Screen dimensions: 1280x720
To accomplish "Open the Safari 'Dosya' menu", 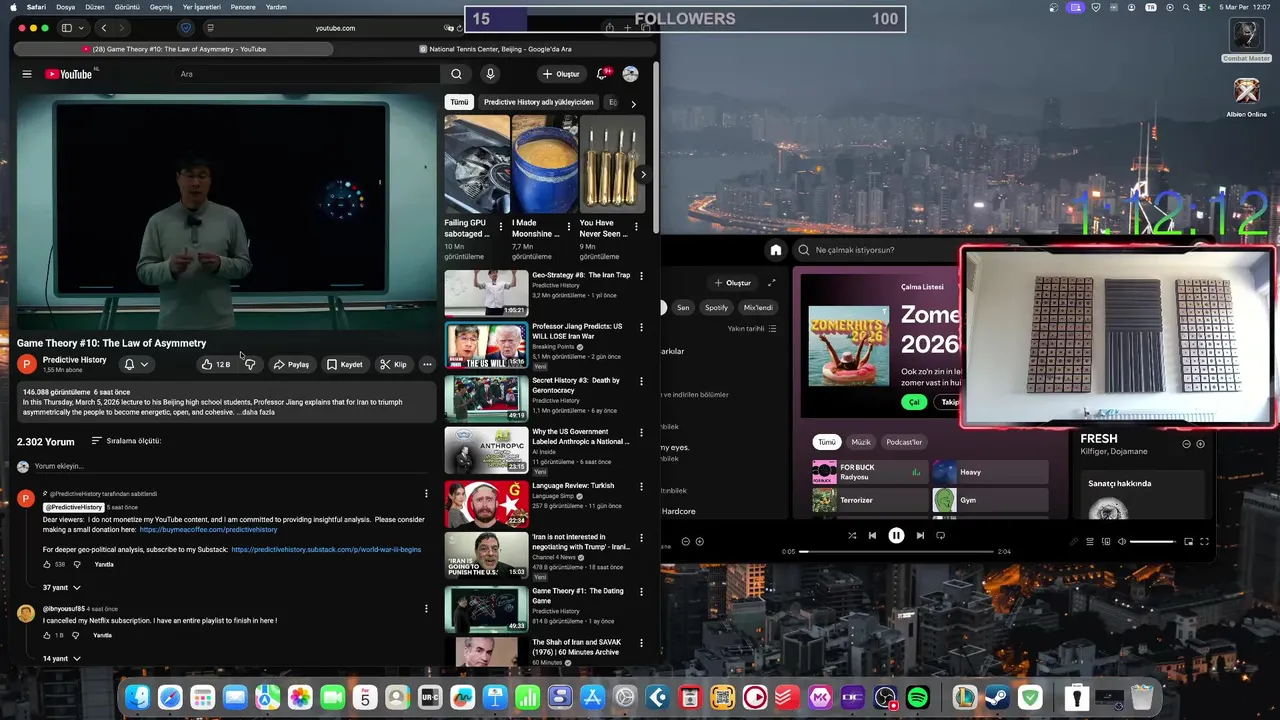I will [x=65, y=7].
